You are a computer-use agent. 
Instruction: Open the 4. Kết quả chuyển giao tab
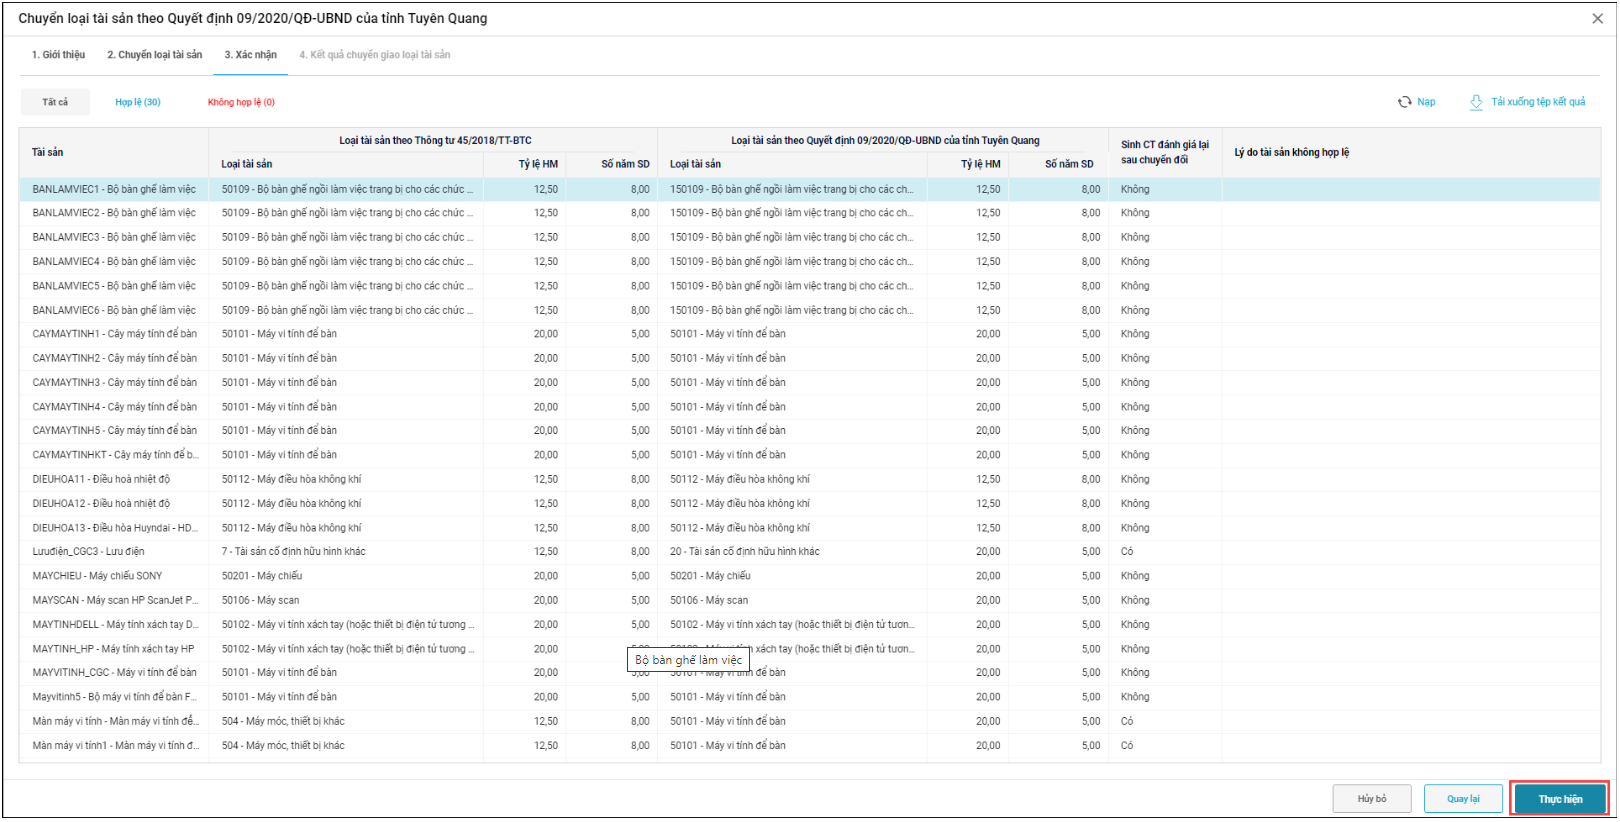(x=374, y=55)
